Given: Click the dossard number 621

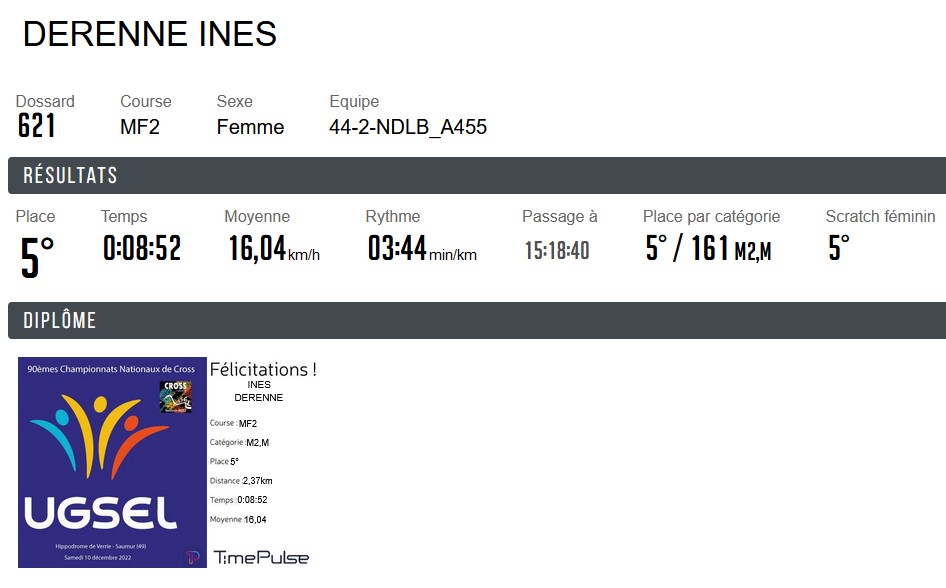Looking at the screenshot, I should click(x=37, y=127).
